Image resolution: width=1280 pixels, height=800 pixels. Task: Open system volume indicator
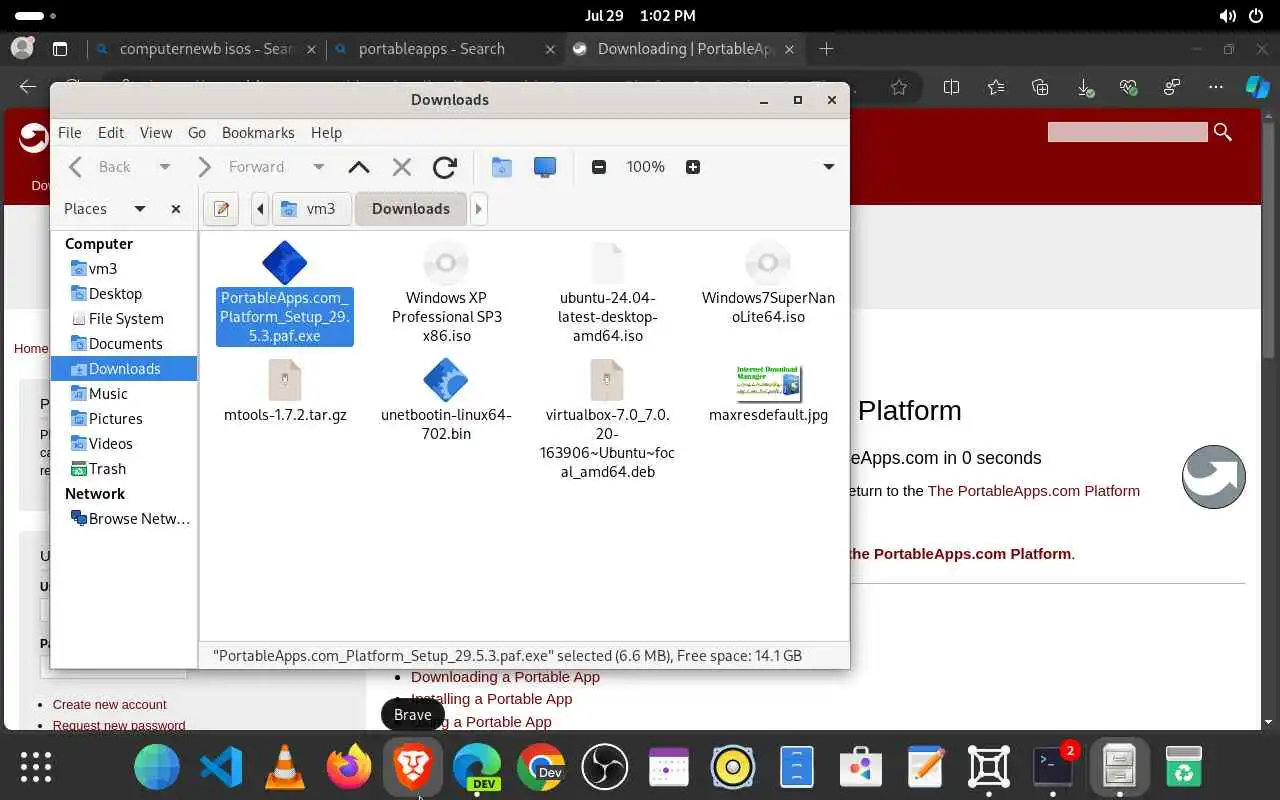(x=1227, y=16)
